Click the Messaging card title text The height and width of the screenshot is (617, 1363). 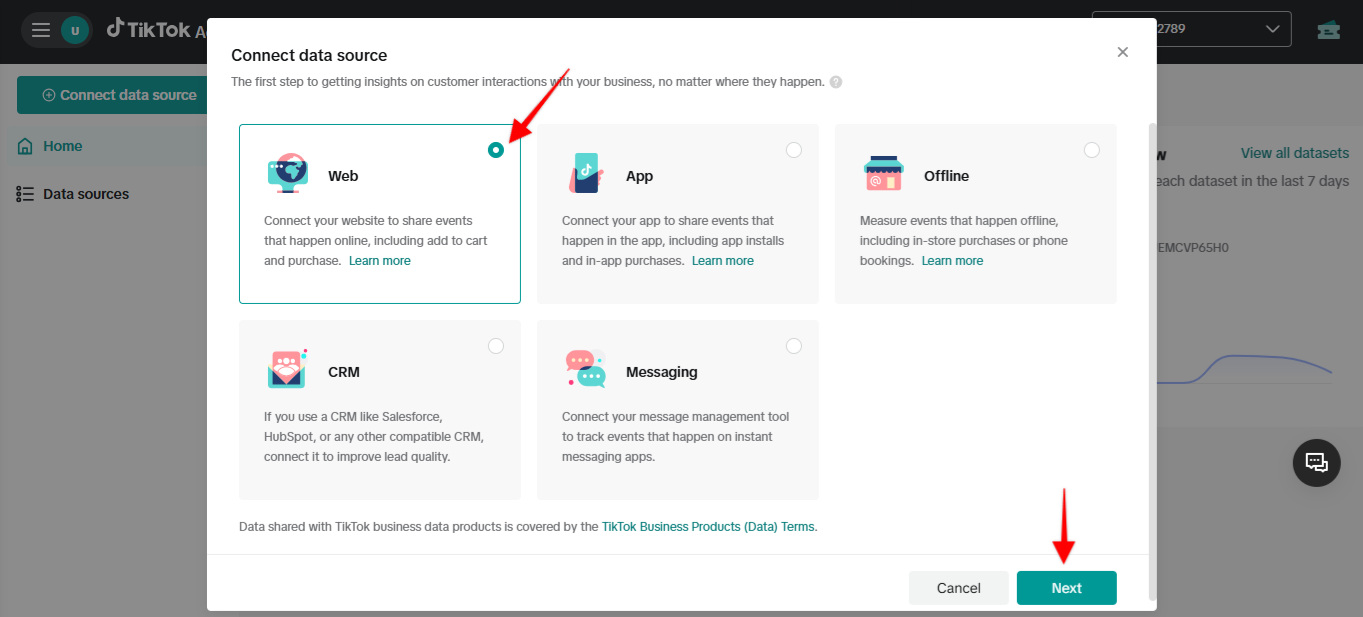(x=662, y=372)
